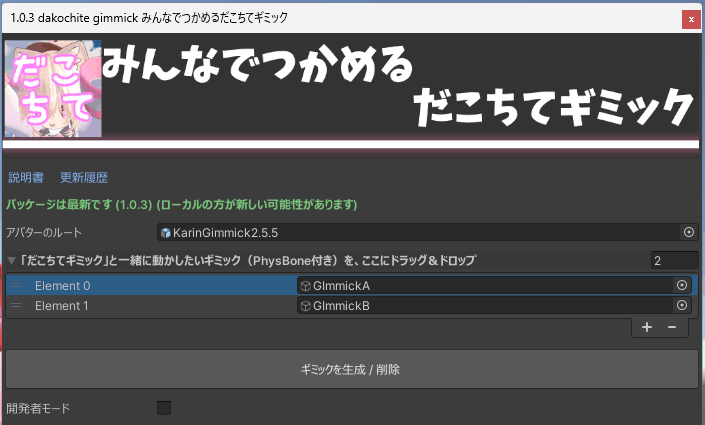Open the 更新履歴 link
The image size is (705, 425).
click(84, 178)
